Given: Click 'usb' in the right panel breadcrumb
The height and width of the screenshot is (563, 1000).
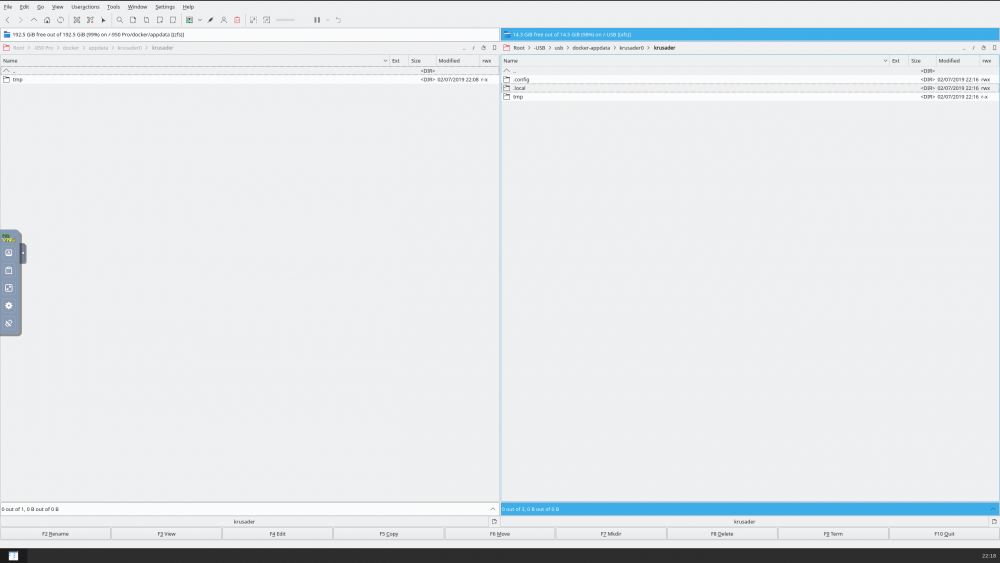Looking at the screenshot, I should point(559,48).
